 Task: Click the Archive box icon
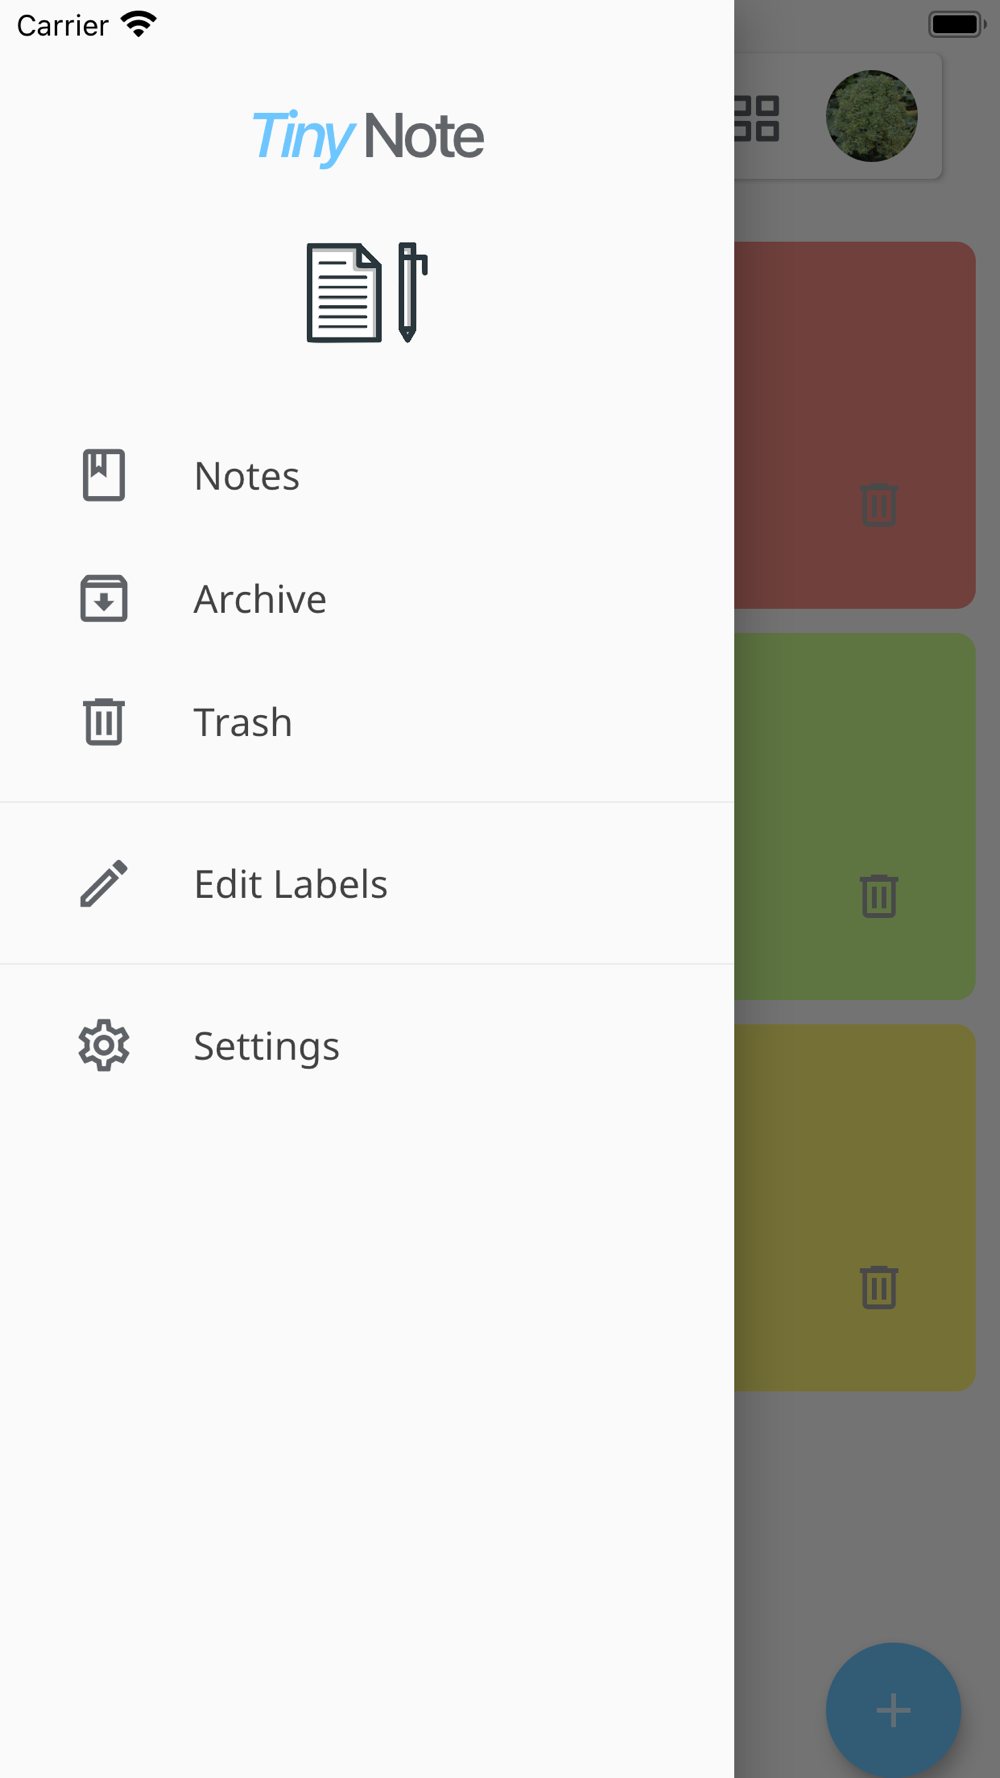coord(104,598)
